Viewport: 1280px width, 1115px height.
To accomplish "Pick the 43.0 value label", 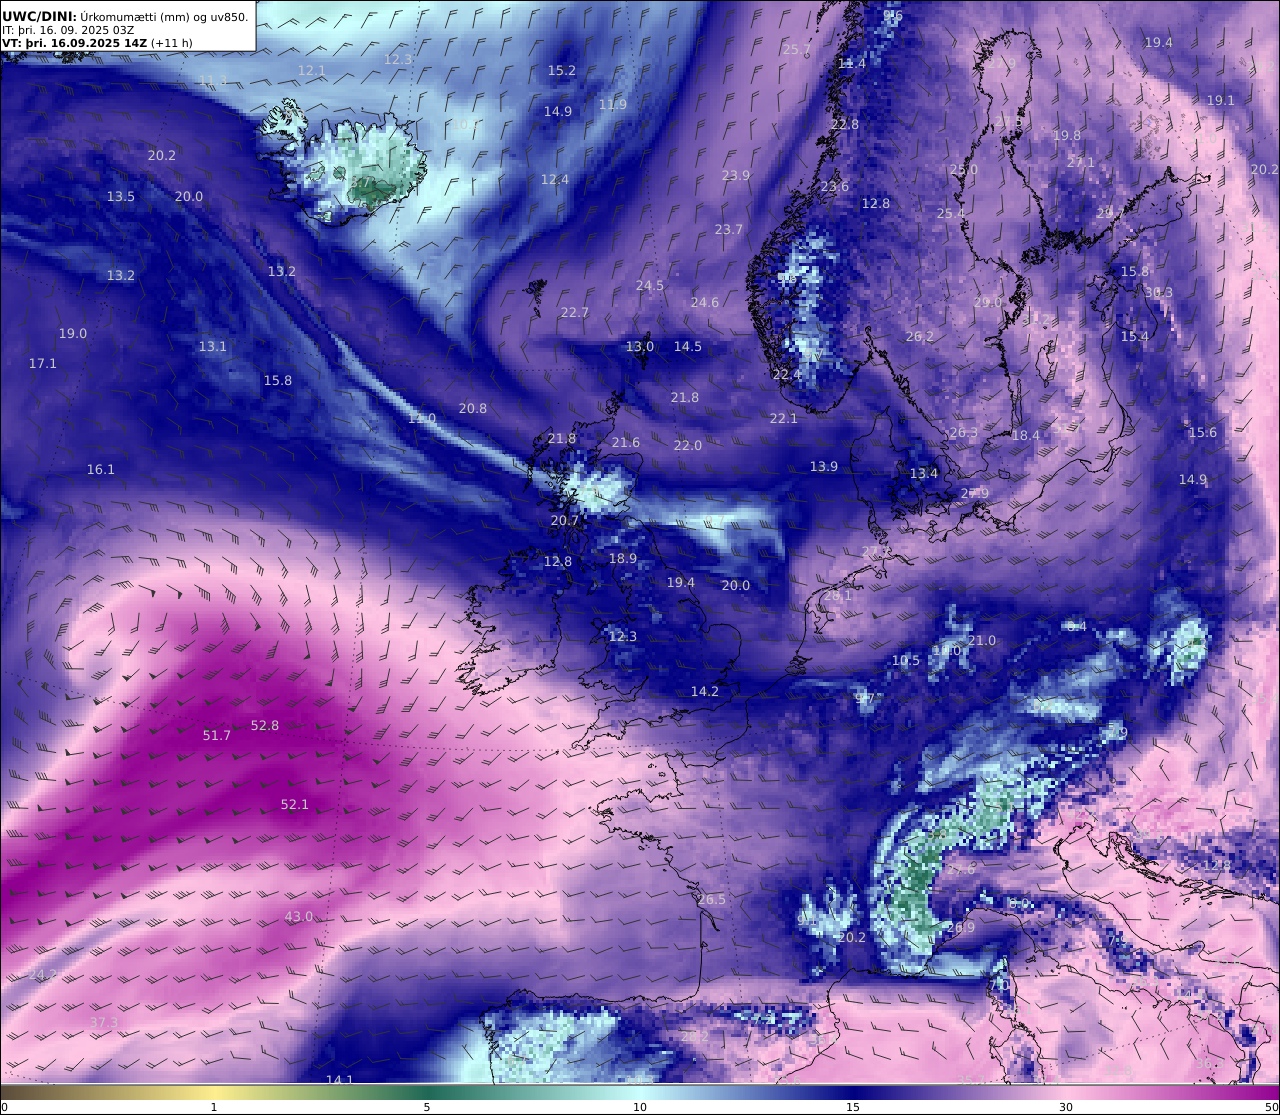I will coord(299,917).
